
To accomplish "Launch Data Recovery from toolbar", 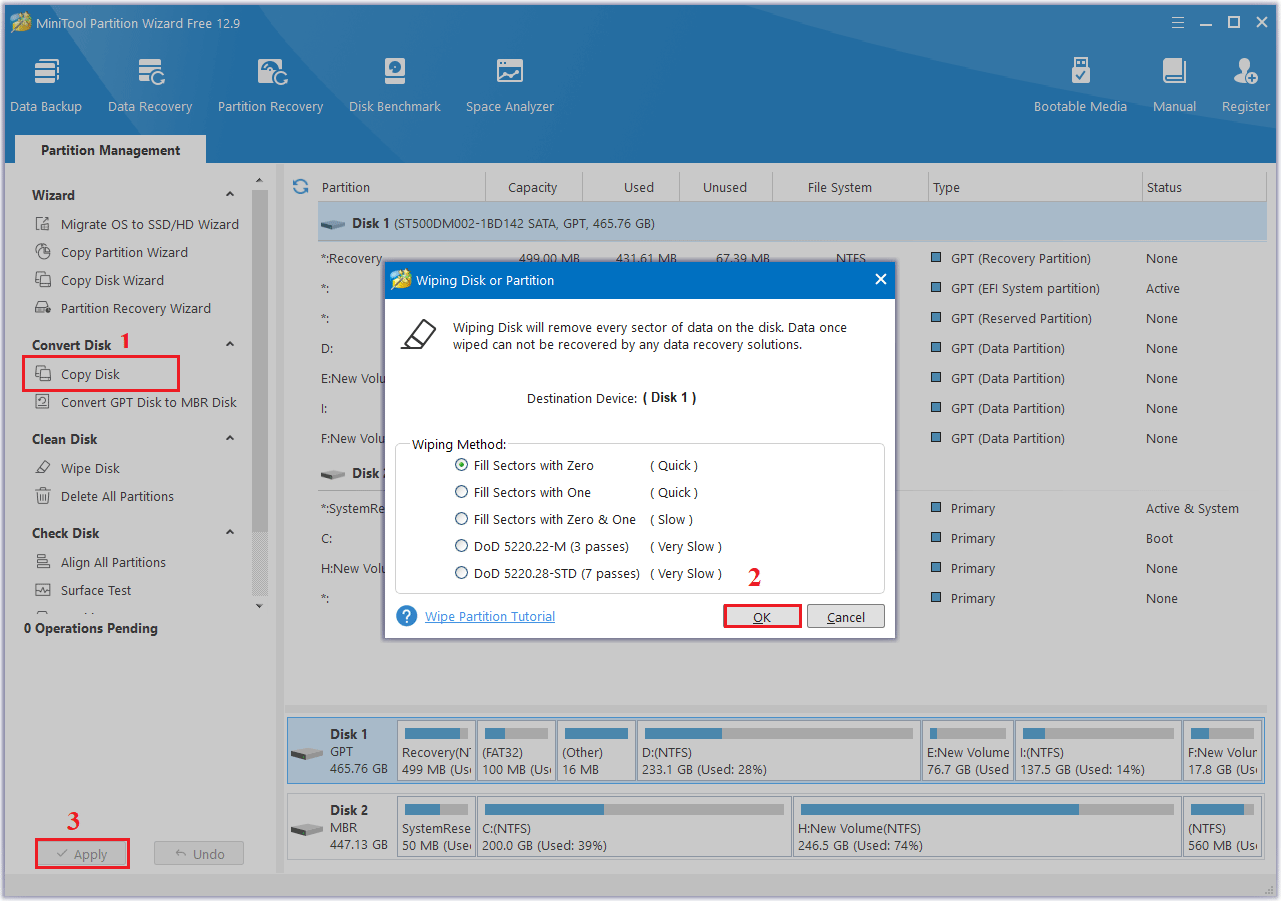I will (150, 85).
